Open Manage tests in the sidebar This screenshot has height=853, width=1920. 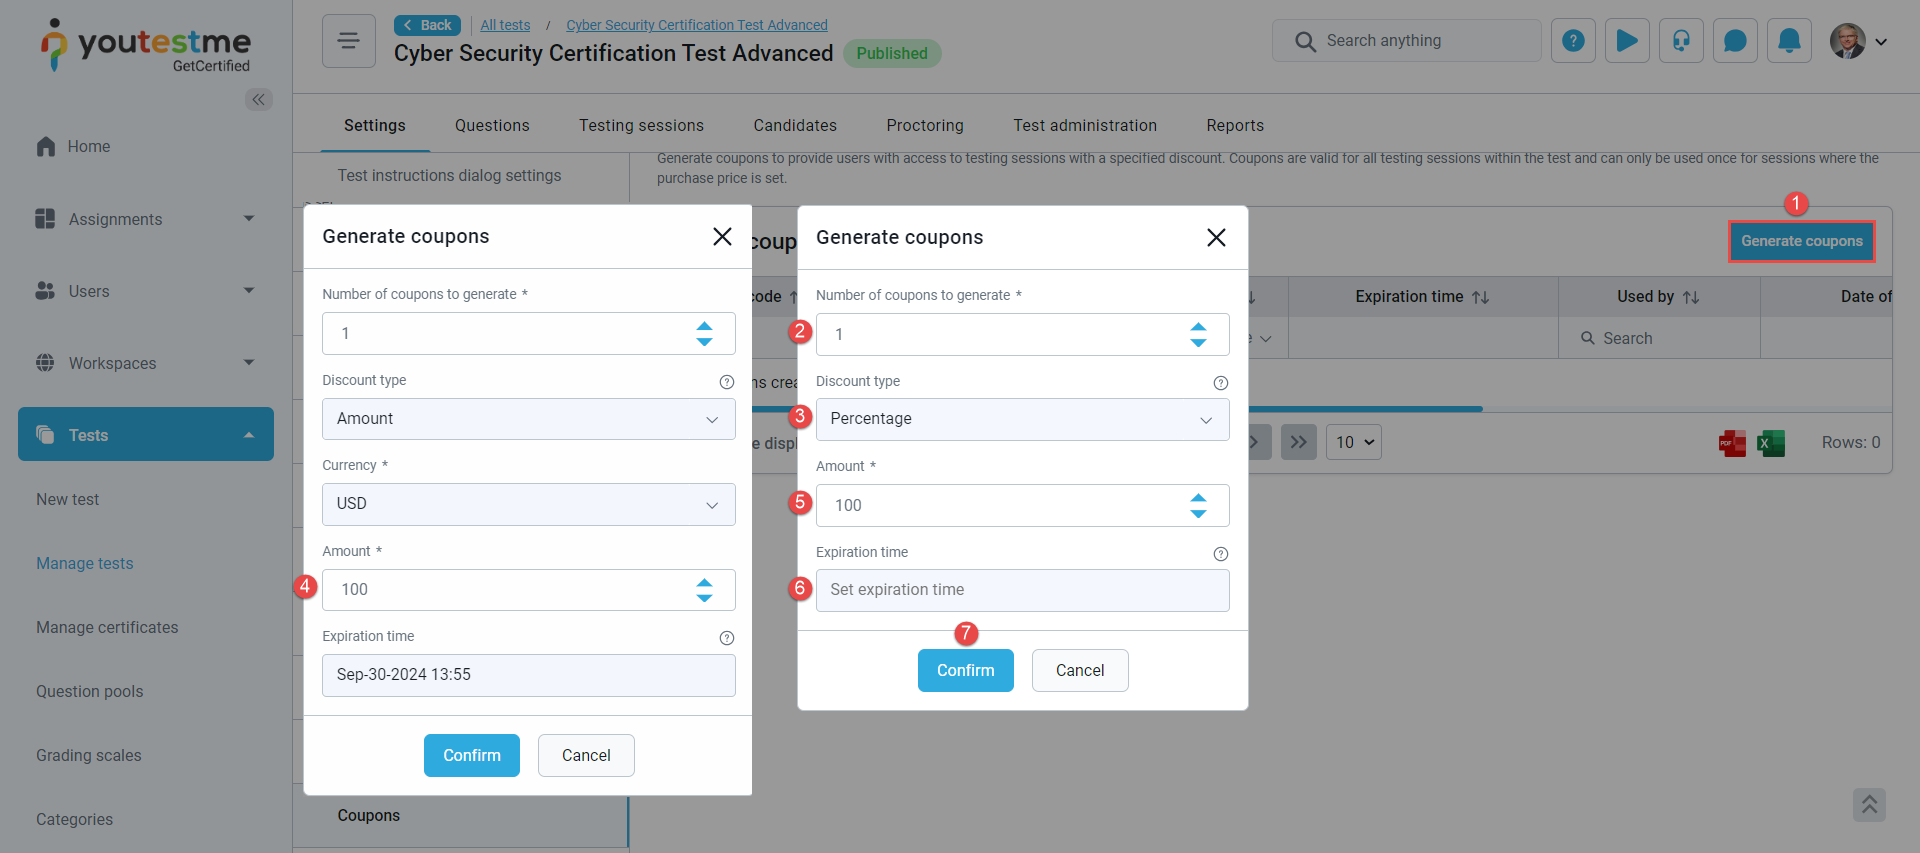(x=85, y=563)
